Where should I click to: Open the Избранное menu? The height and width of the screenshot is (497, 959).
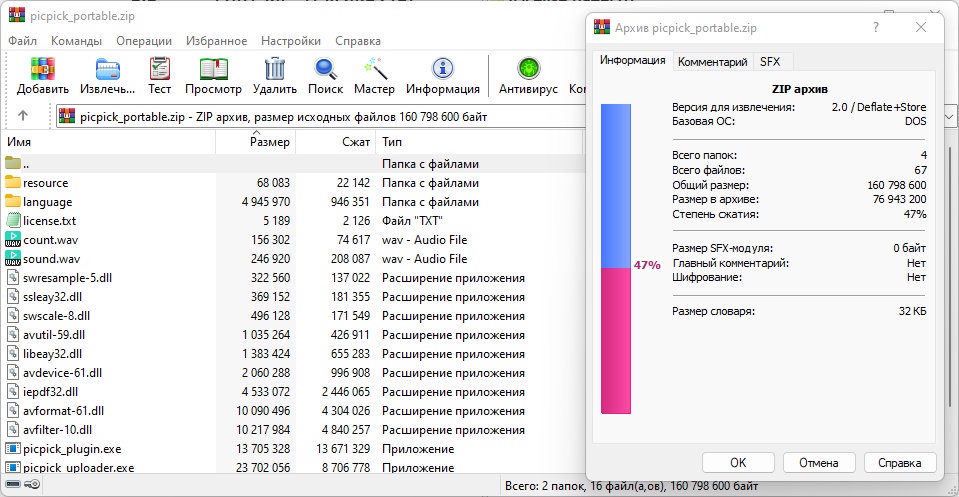217,41
